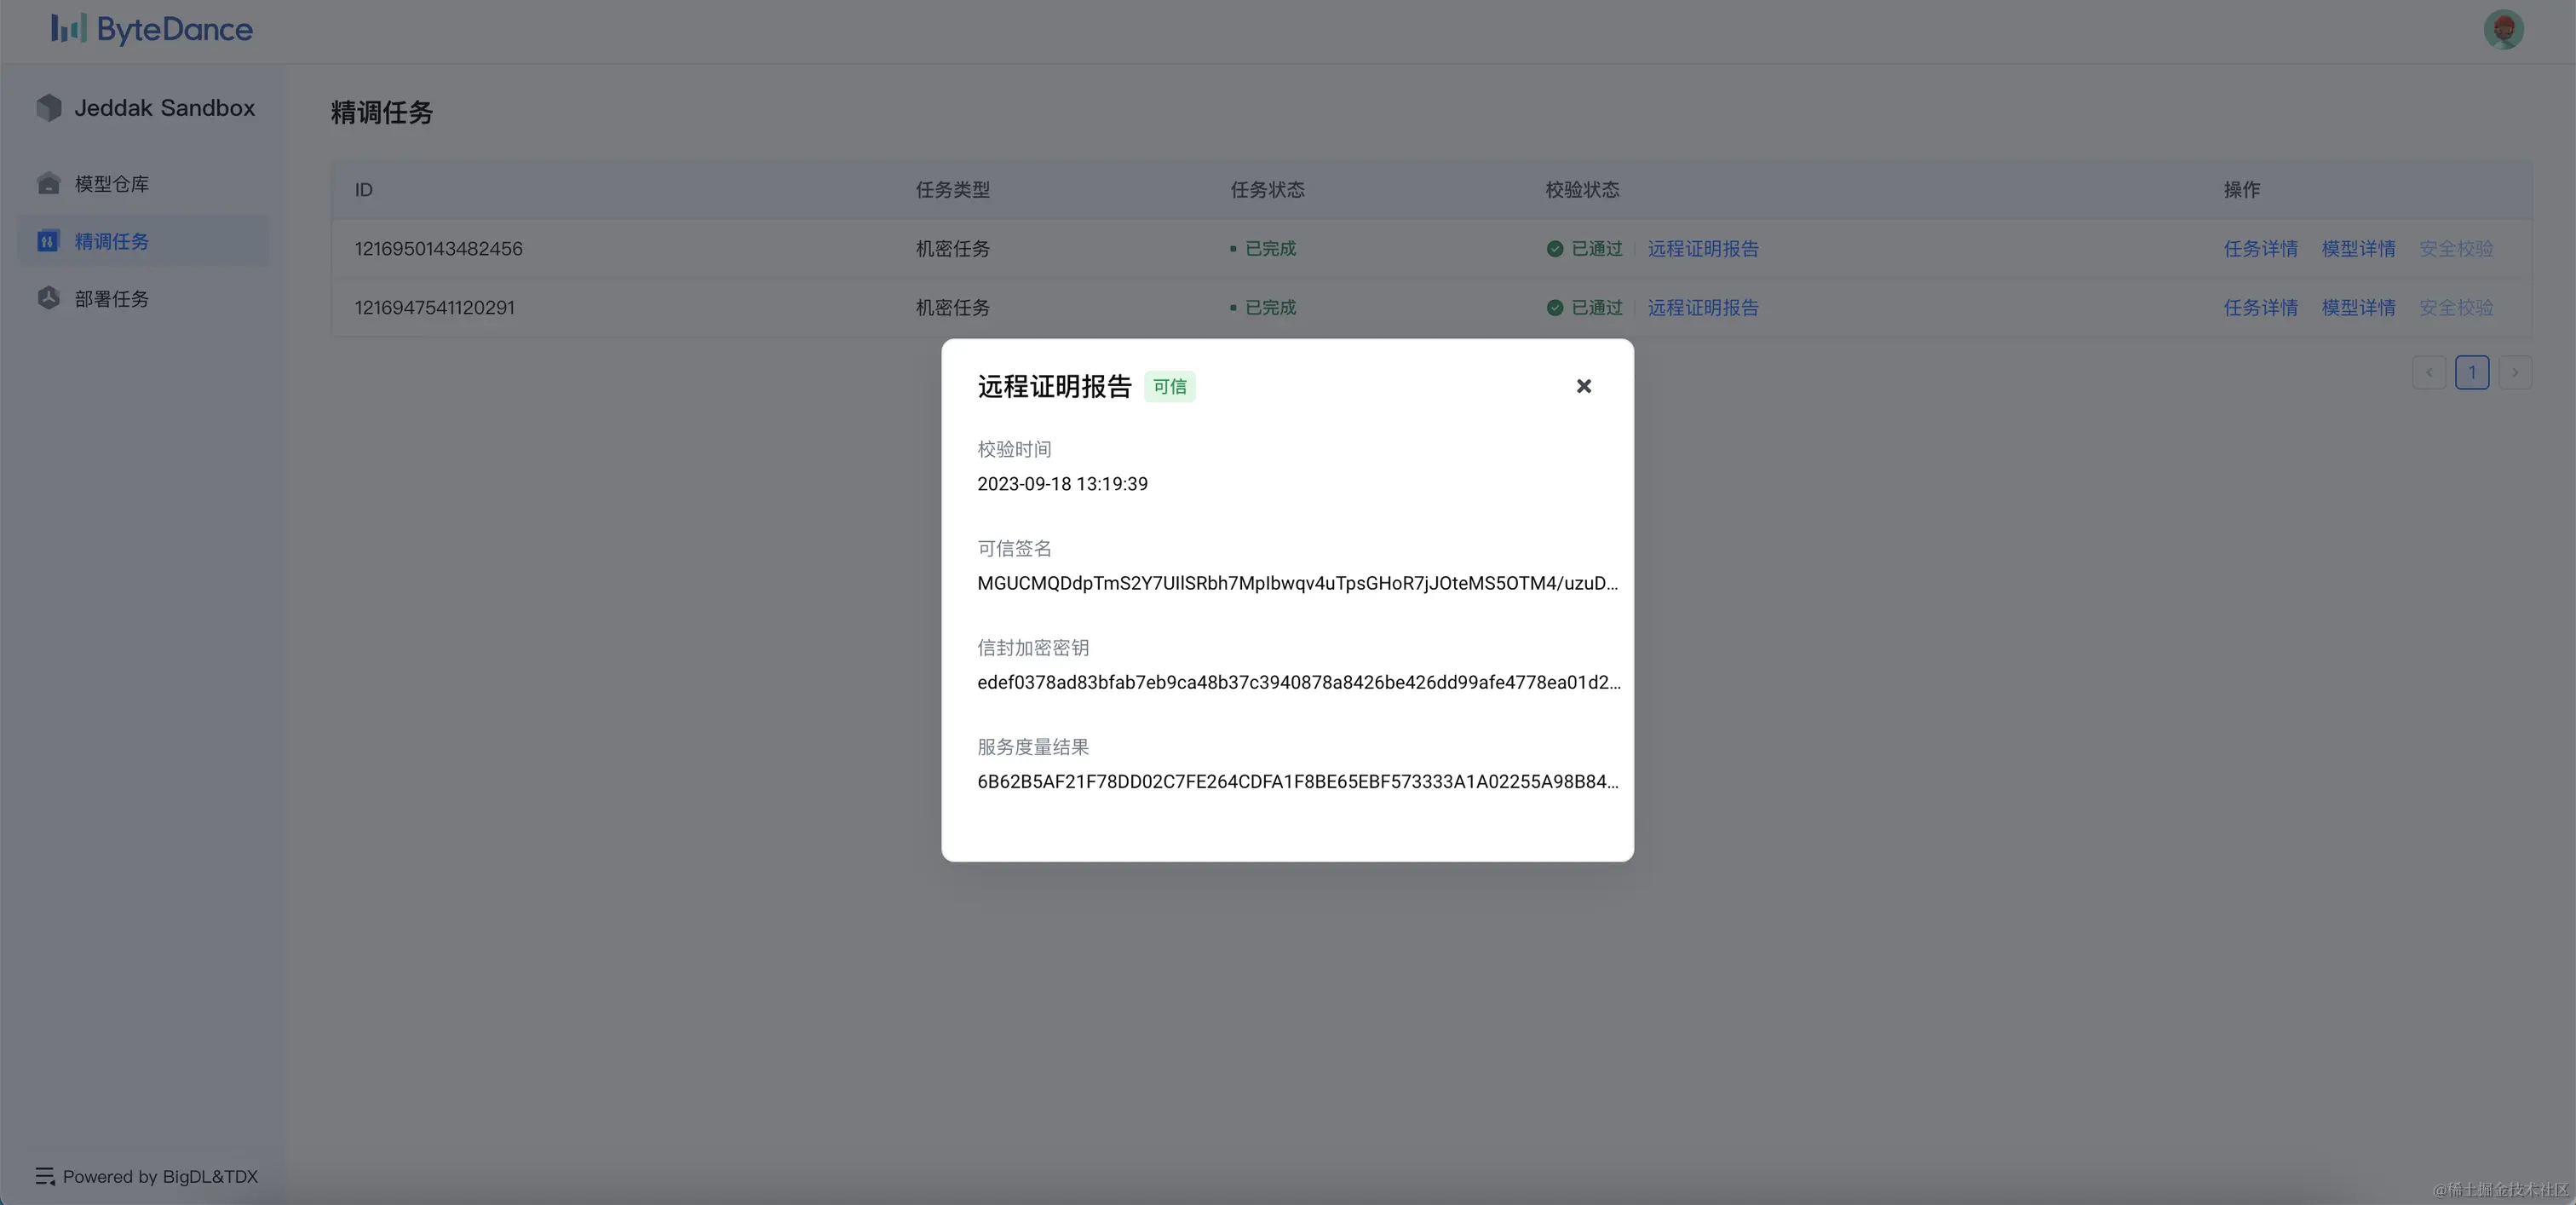Click green passed check icon in first row
The height and width of the screenshot is (1205, 2576).
pos(1554,249)
